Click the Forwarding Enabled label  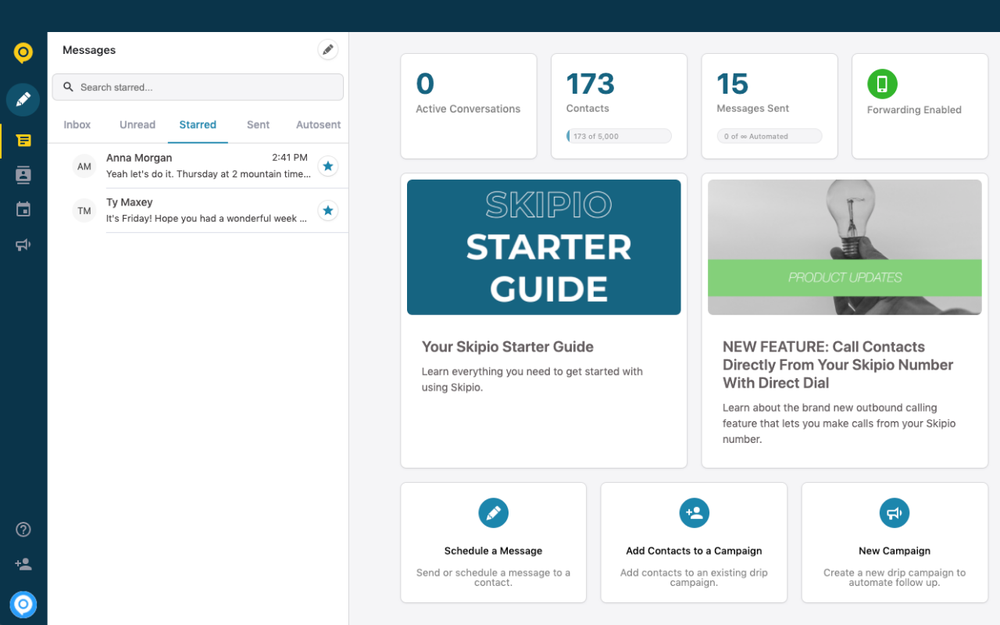[x=914, y=110]
